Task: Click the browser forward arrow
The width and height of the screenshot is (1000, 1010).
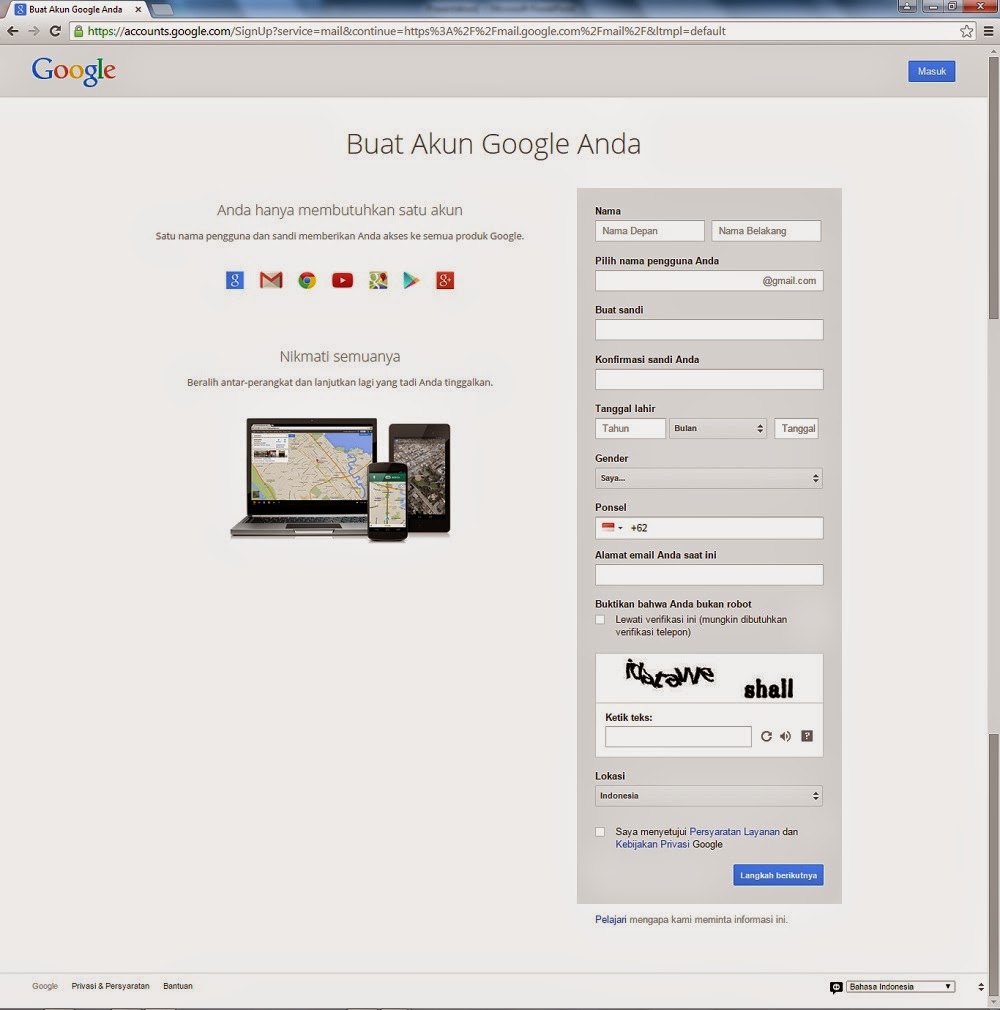Action: 34,31
